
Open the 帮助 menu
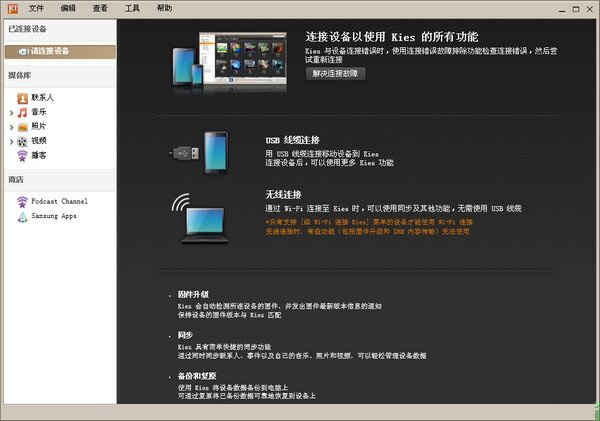pos(164,8)
